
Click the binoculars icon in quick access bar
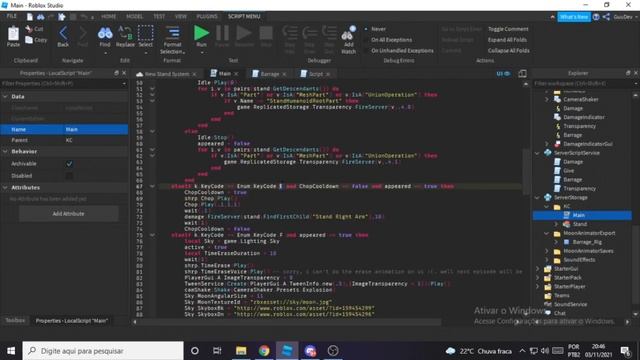click(x=40, y=17)
